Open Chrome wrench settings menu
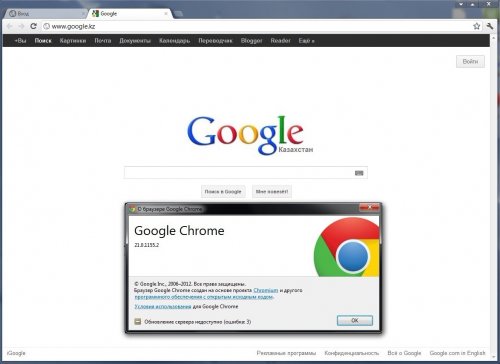This screenshot has height=364, width=500. (489, 26)
